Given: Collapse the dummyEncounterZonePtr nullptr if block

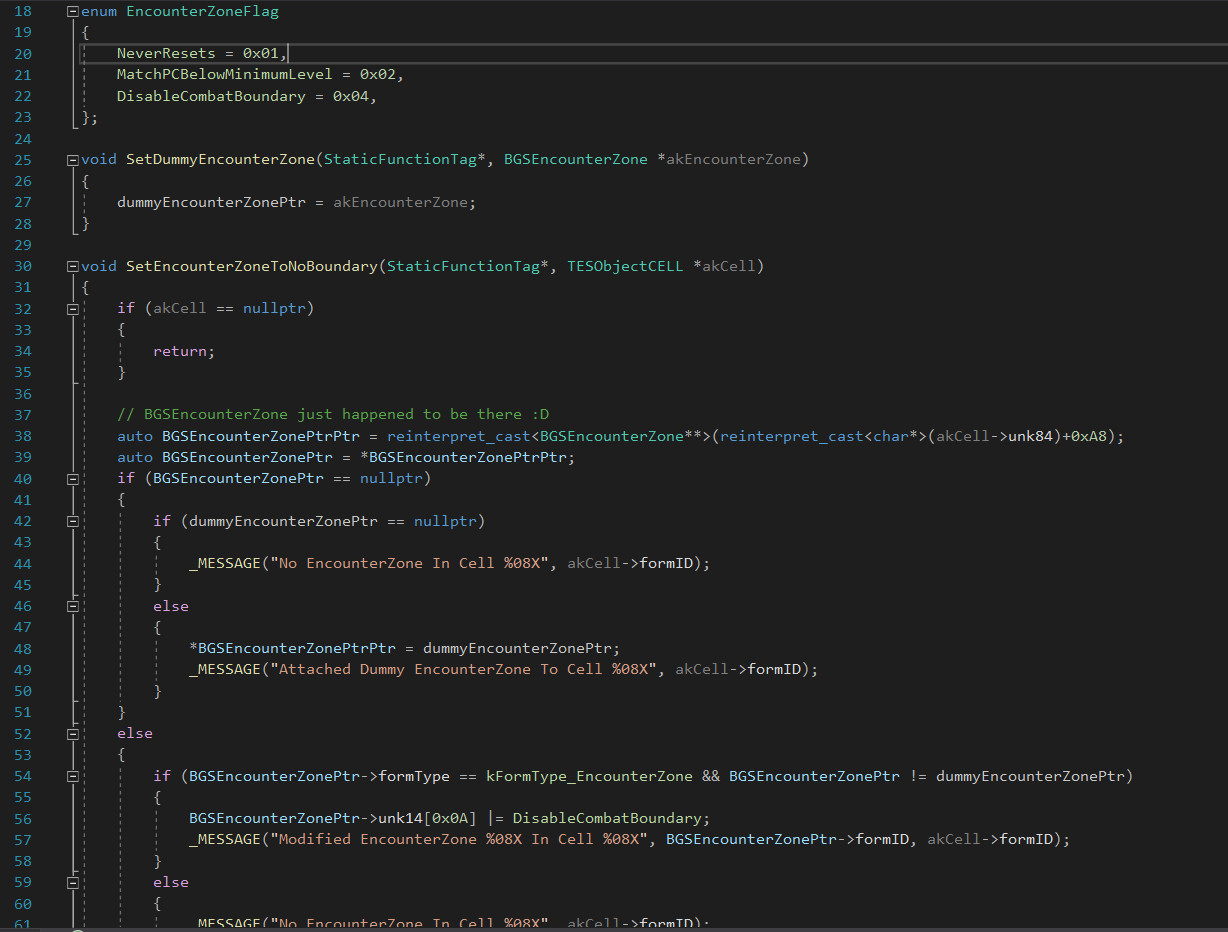Looking at the screenshot, I should coord(72,521).
